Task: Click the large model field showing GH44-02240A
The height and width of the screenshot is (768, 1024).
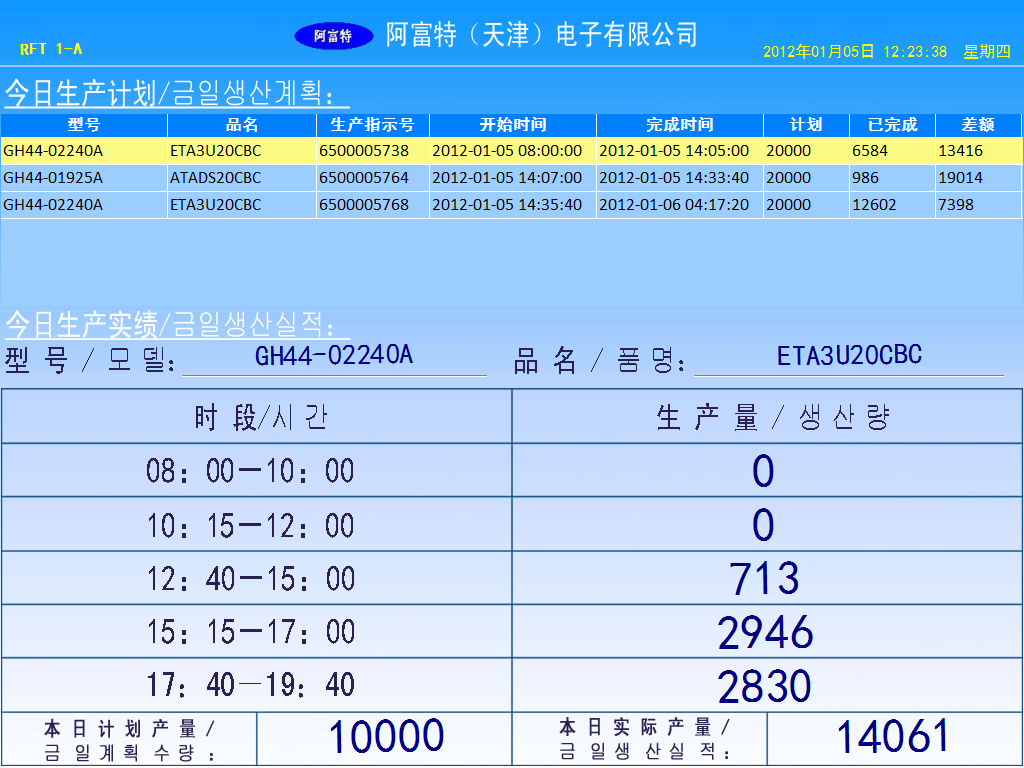Action: [x=334, y=357]
